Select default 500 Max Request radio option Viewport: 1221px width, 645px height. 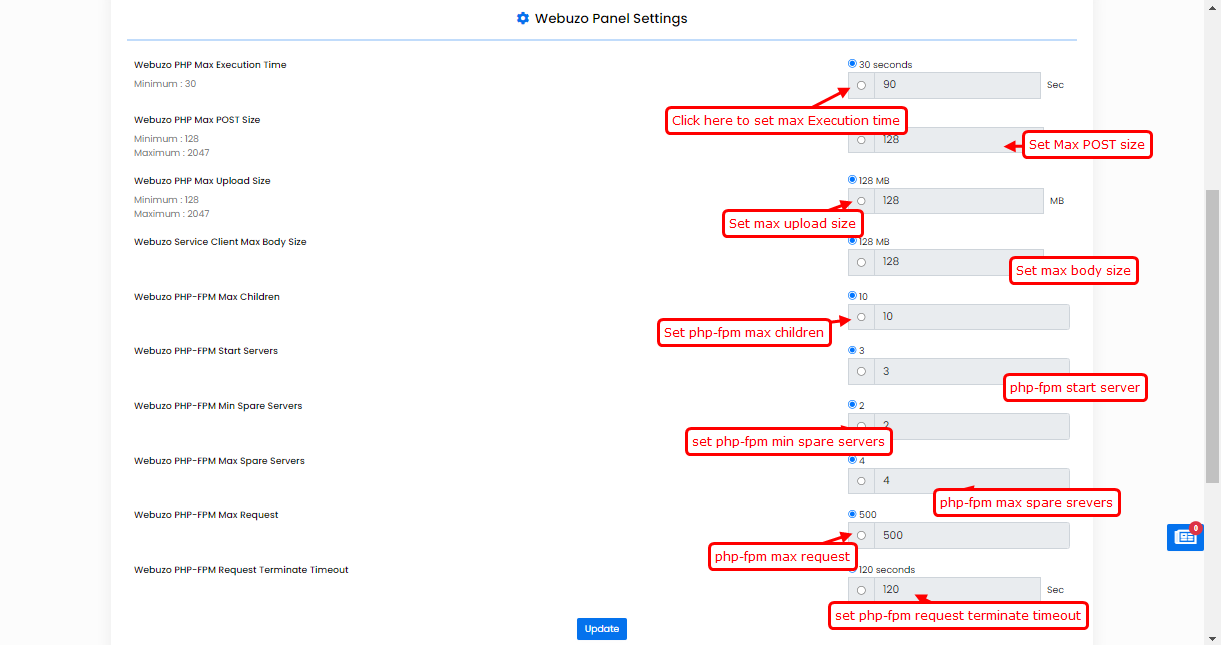point(852,514)
